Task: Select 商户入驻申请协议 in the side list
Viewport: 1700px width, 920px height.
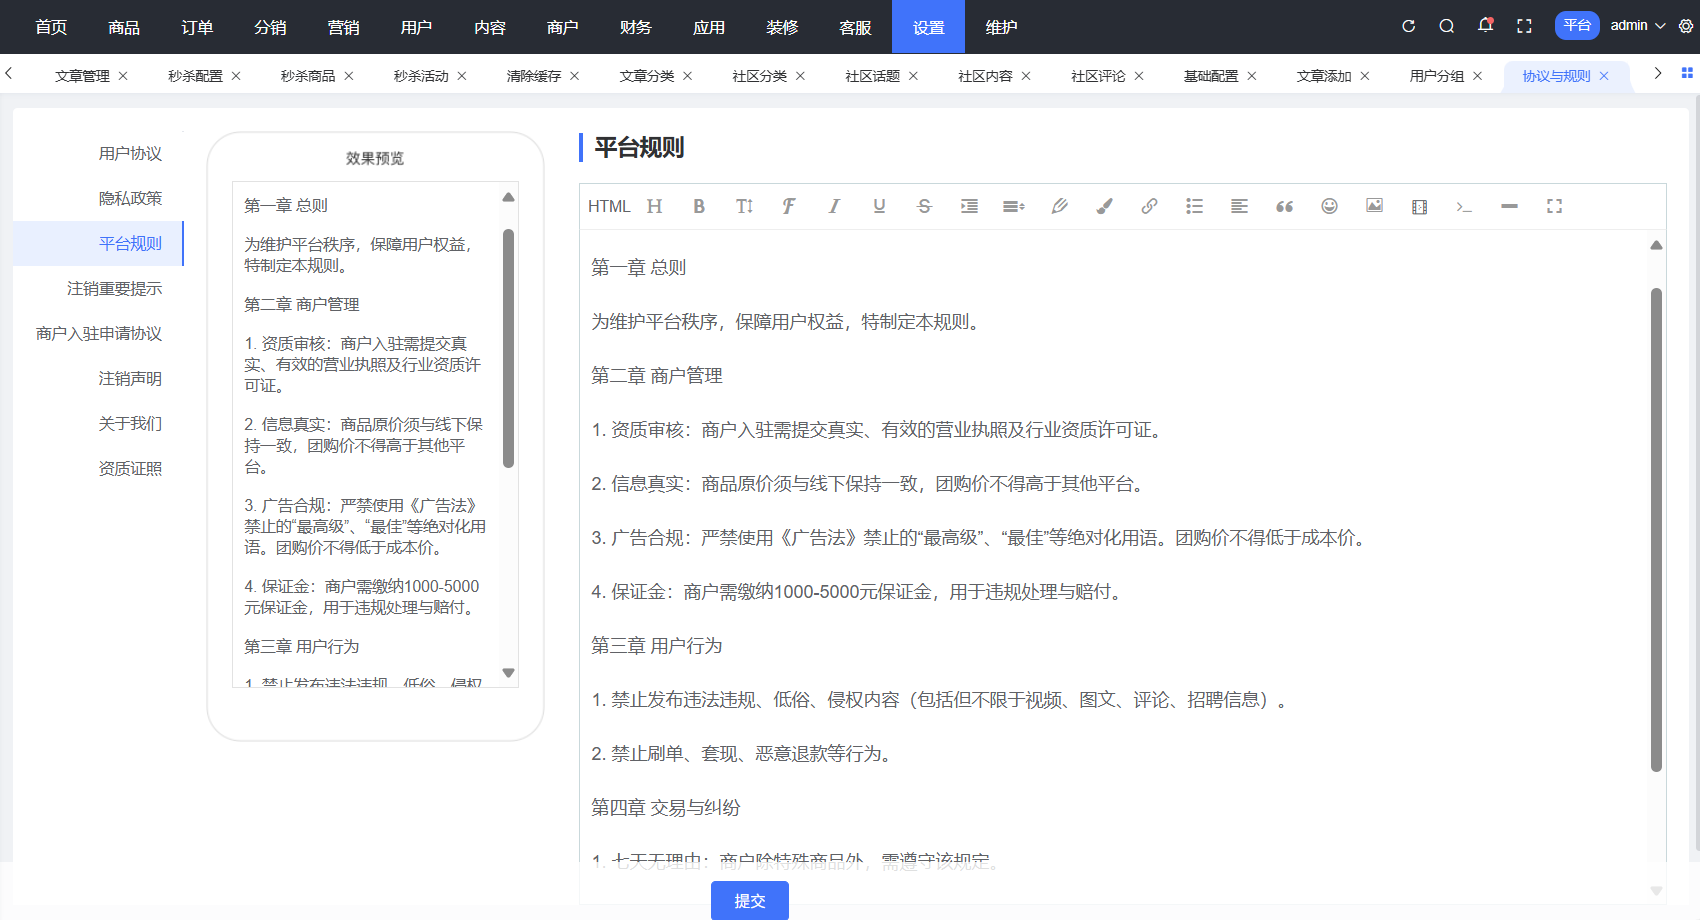Action: [99, 333]
